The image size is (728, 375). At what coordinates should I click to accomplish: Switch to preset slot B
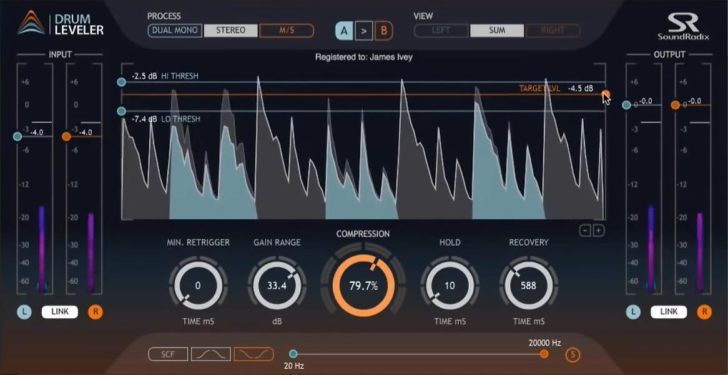pyautogui.click(x=384, y=31)
